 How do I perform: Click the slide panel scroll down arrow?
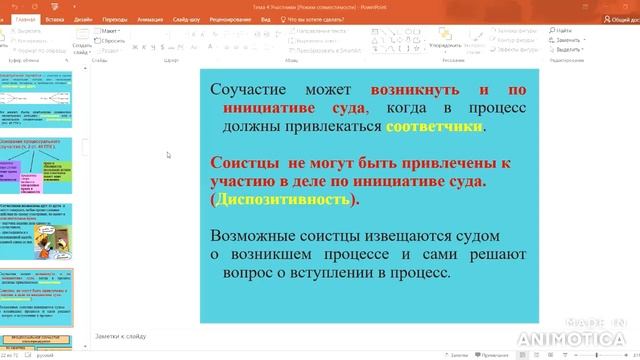pos(85,347)
